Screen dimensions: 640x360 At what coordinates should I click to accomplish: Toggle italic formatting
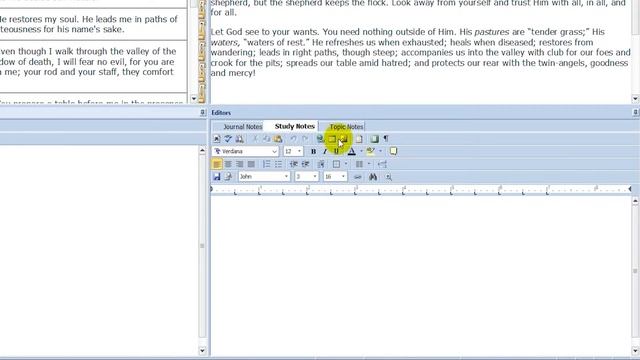click(x=324, y=151)
